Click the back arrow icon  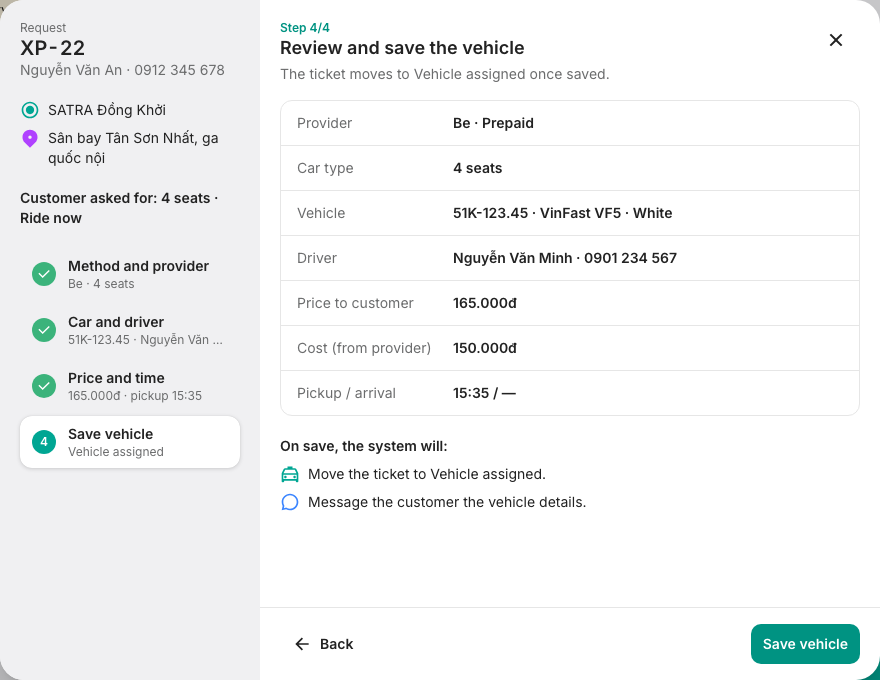302,644
